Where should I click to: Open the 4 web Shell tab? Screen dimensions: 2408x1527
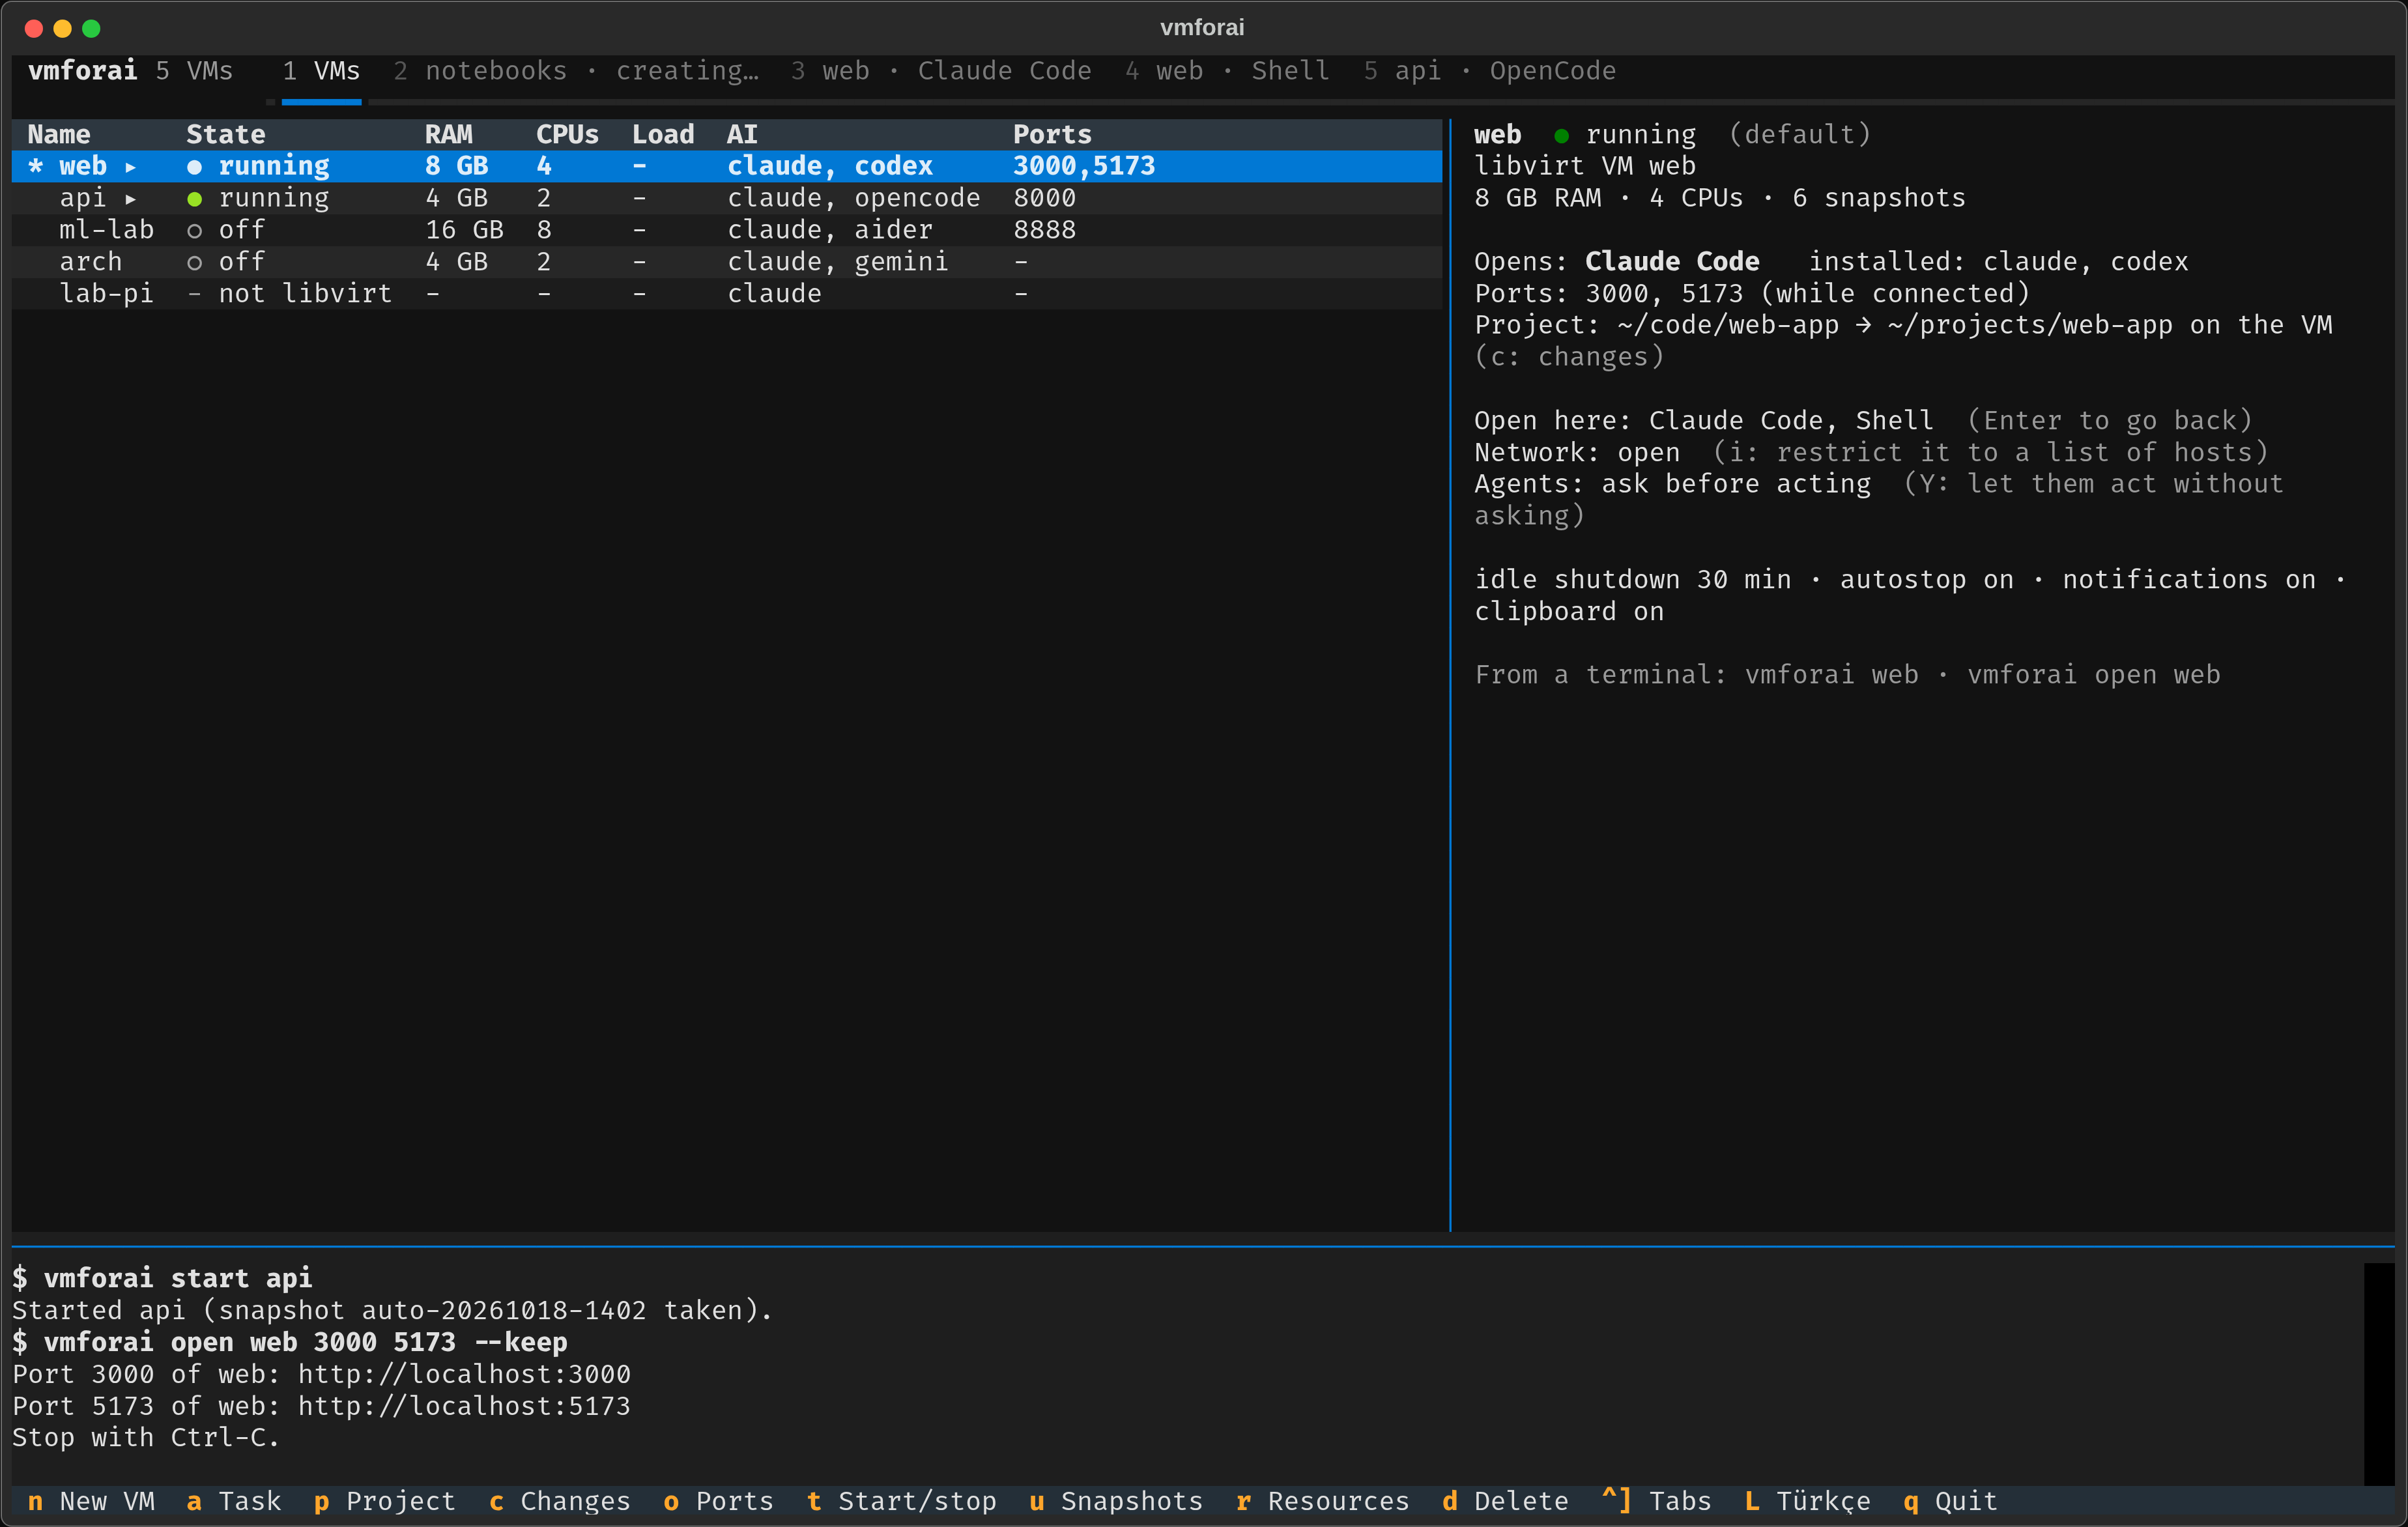click(1227, 71)
